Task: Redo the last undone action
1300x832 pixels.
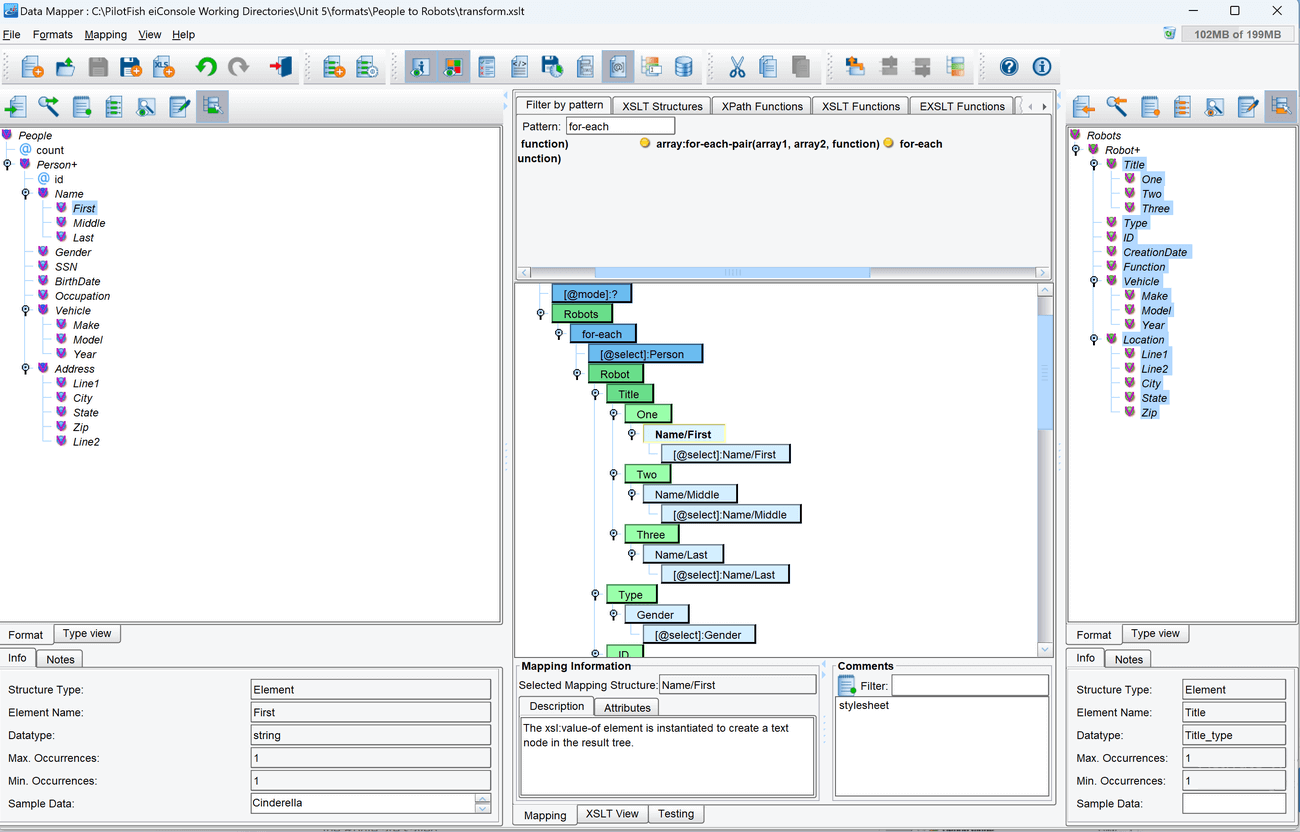Action: tap(238, 67)
